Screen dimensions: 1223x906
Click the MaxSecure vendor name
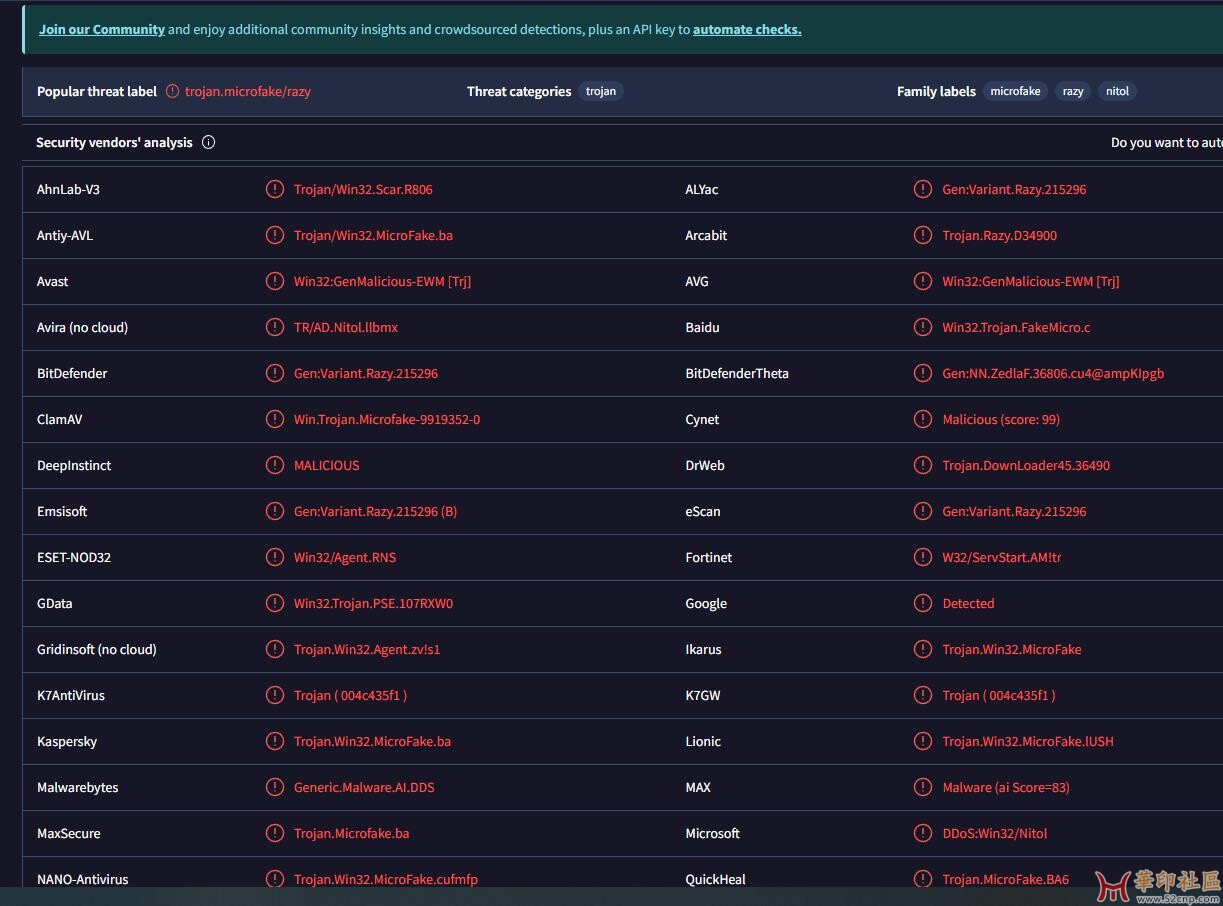(x=69, y=833)
